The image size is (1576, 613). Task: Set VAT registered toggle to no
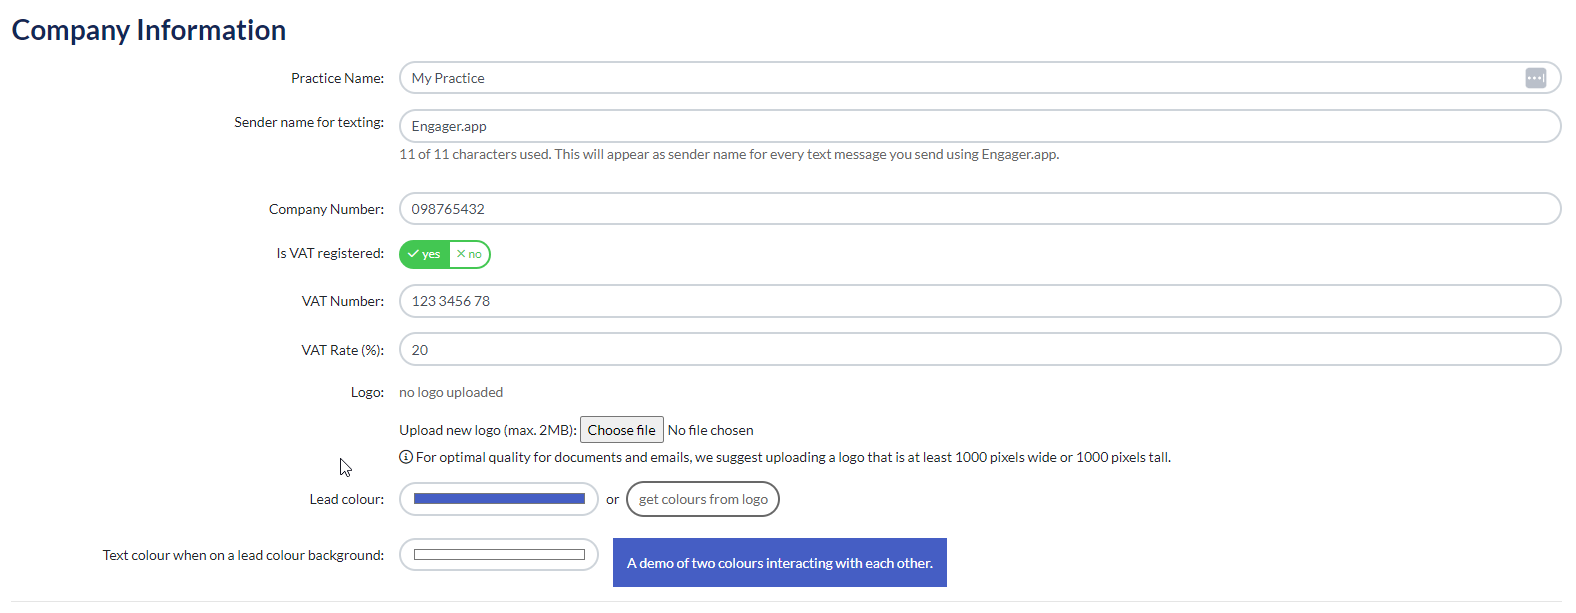469,254
